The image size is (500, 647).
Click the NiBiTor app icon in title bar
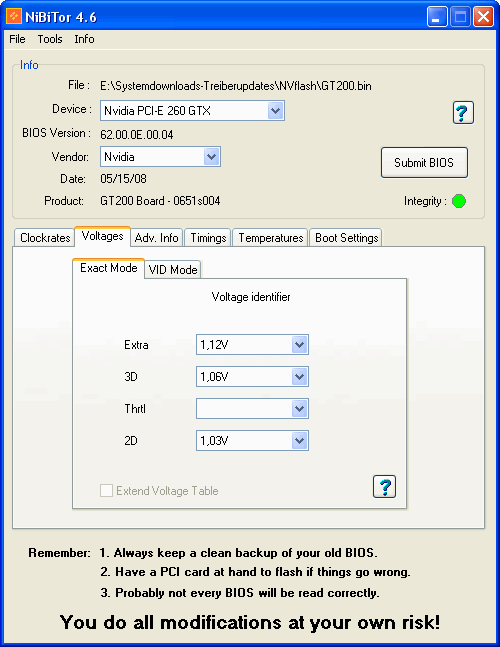14,17
